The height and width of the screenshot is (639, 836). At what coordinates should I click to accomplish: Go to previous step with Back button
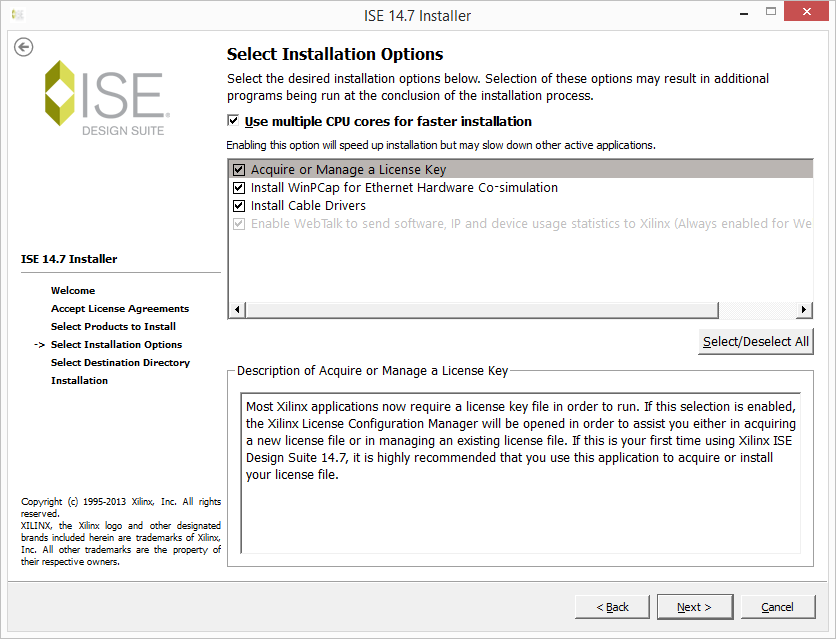pyautogui.click(x=612, y=607)
